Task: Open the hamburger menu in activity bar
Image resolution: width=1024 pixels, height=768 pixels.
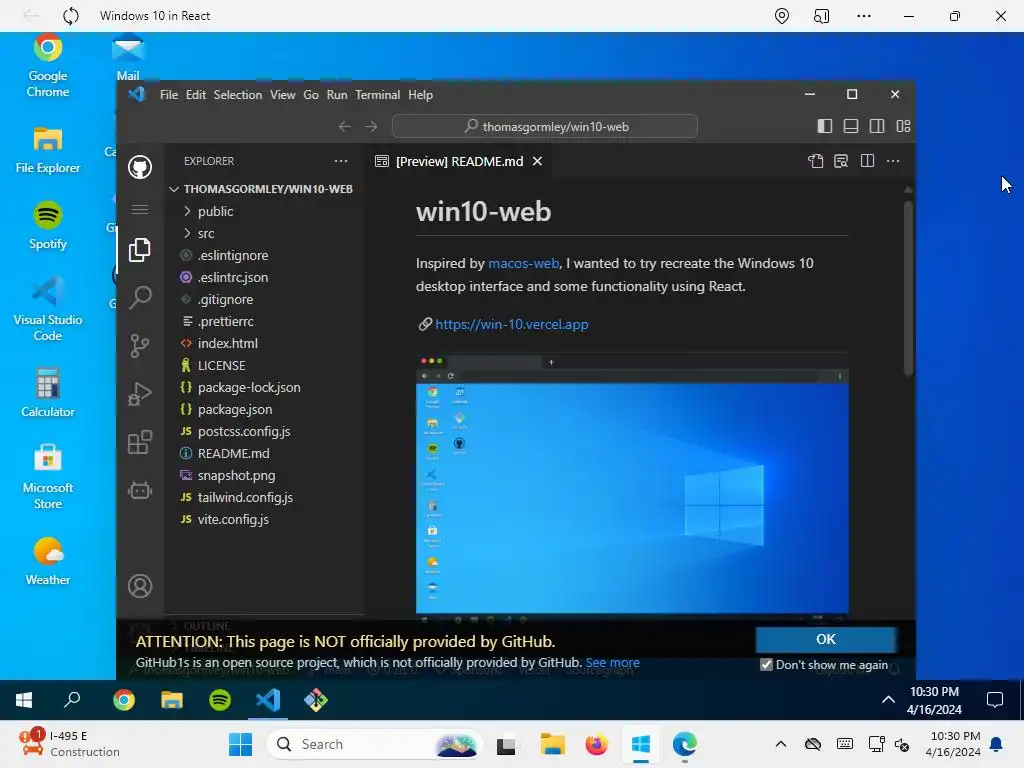Action: 140,210
